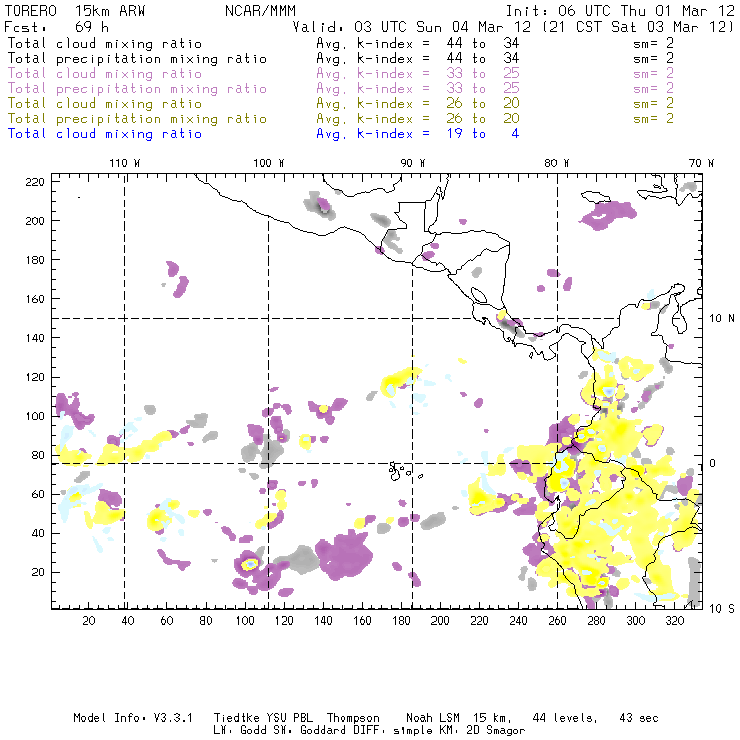Click the "100 W" longitude label

pos(269,163)
